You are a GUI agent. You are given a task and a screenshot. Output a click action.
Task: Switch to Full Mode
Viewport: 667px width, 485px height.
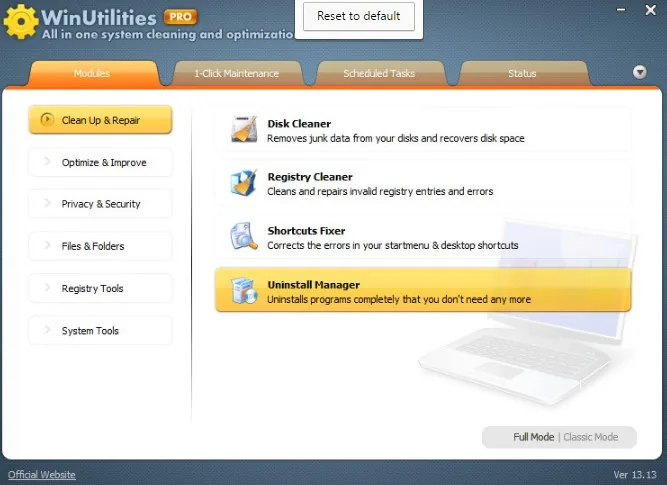(533, 437)
